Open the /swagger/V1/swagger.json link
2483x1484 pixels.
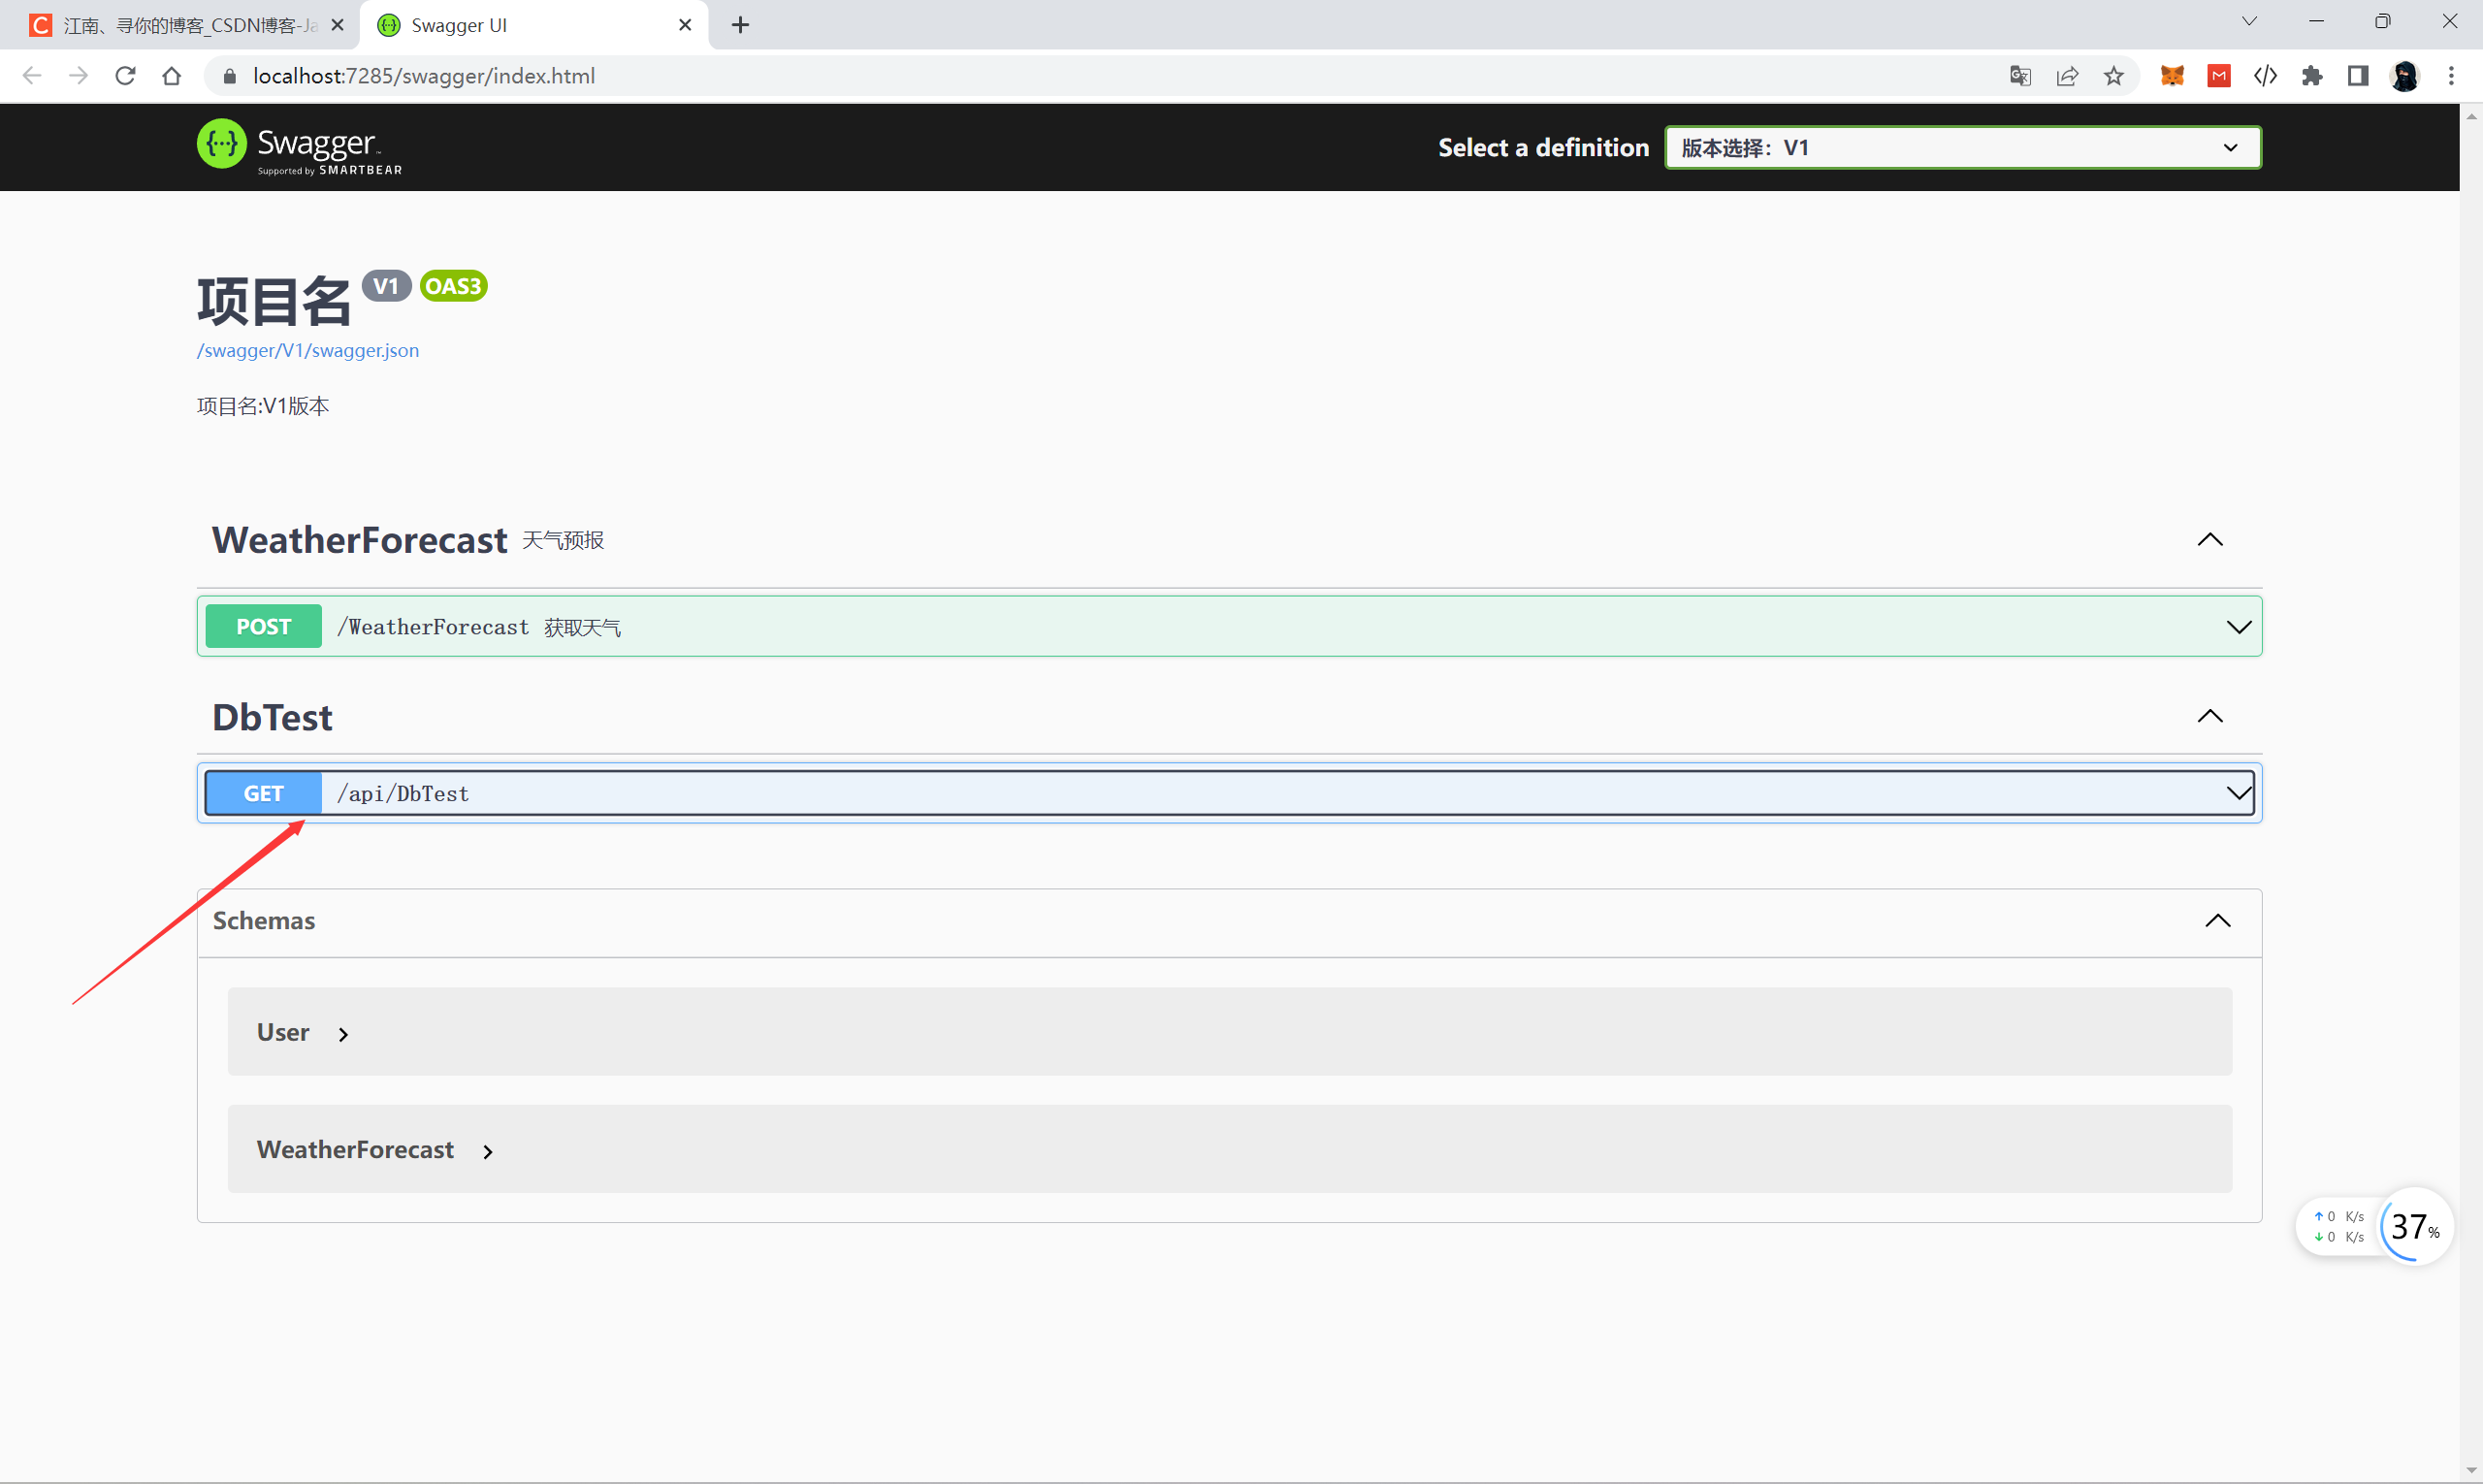[308, 351]
